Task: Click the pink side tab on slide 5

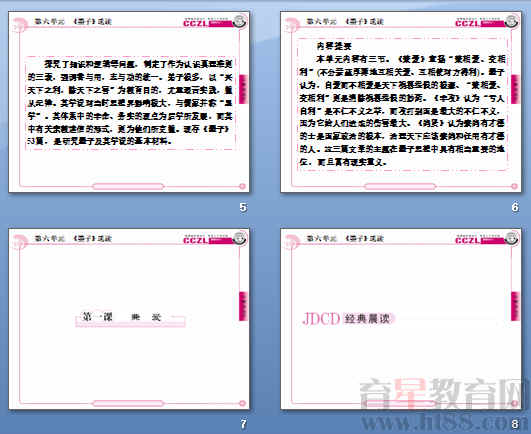Action: [x=243, y=89]
